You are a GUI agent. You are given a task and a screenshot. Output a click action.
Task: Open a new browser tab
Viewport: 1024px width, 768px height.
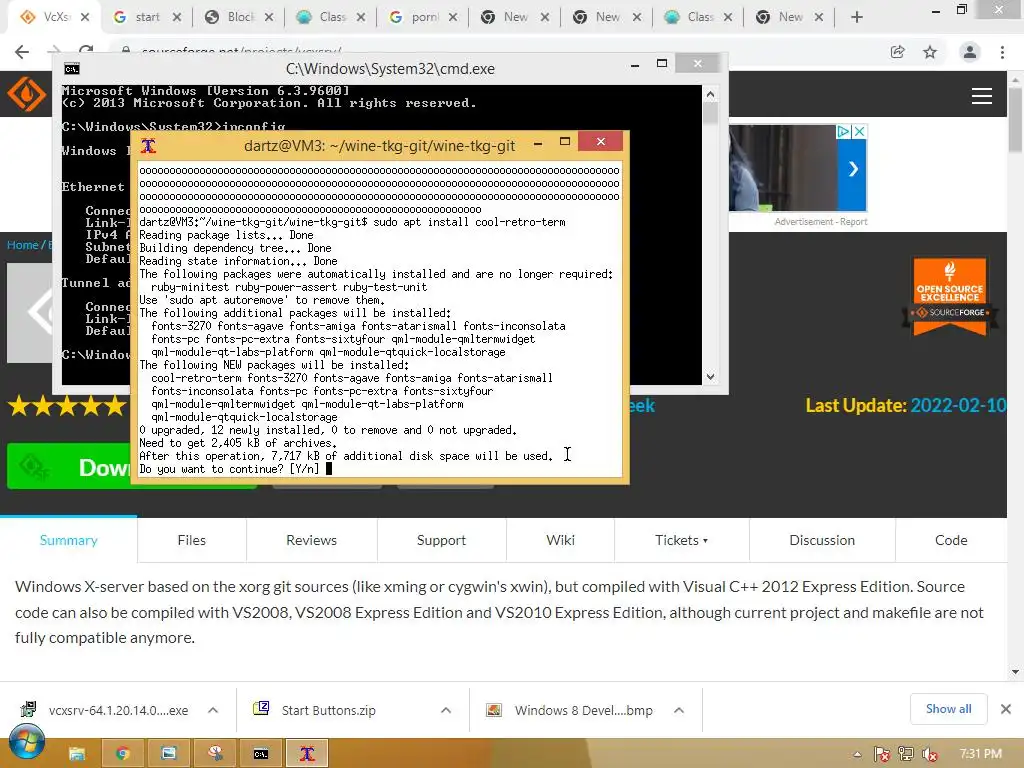click(x=857, y=18)
